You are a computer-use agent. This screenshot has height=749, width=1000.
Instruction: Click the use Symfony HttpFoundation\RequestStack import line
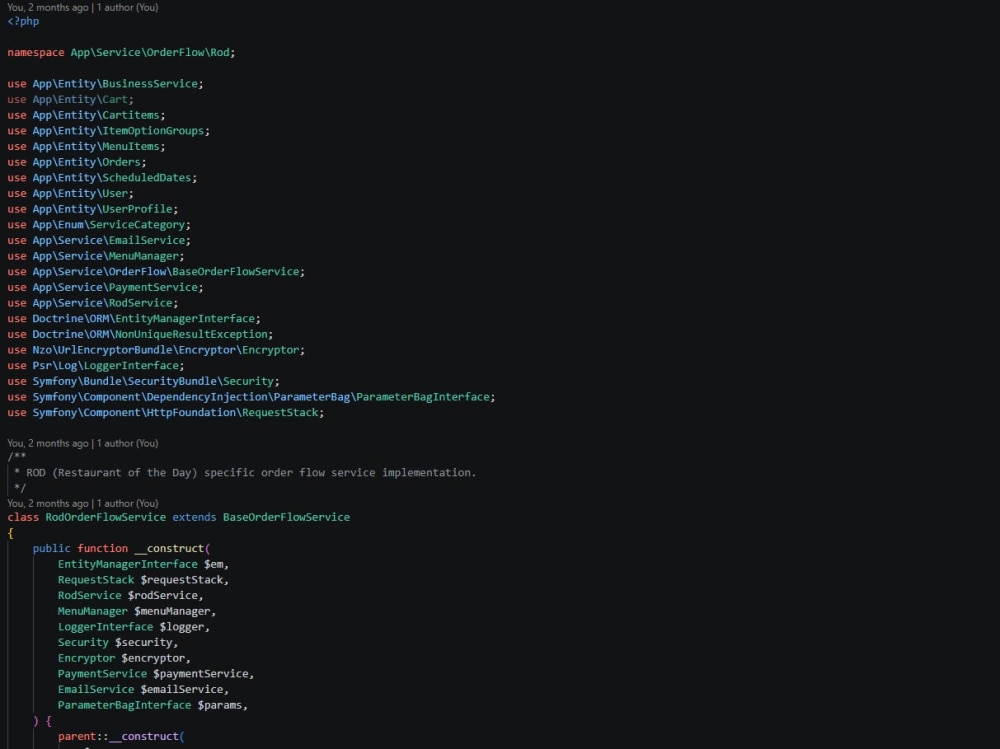(166, 413)
